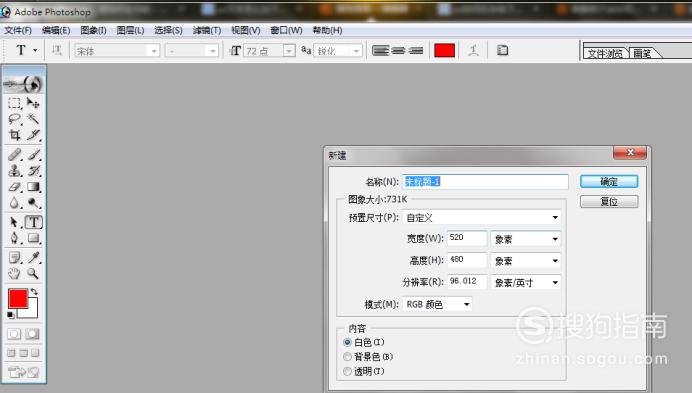The image size is (692, 393).
Task: Open the 锐化 anti-alias dropdown
Action: pos(356,51)
